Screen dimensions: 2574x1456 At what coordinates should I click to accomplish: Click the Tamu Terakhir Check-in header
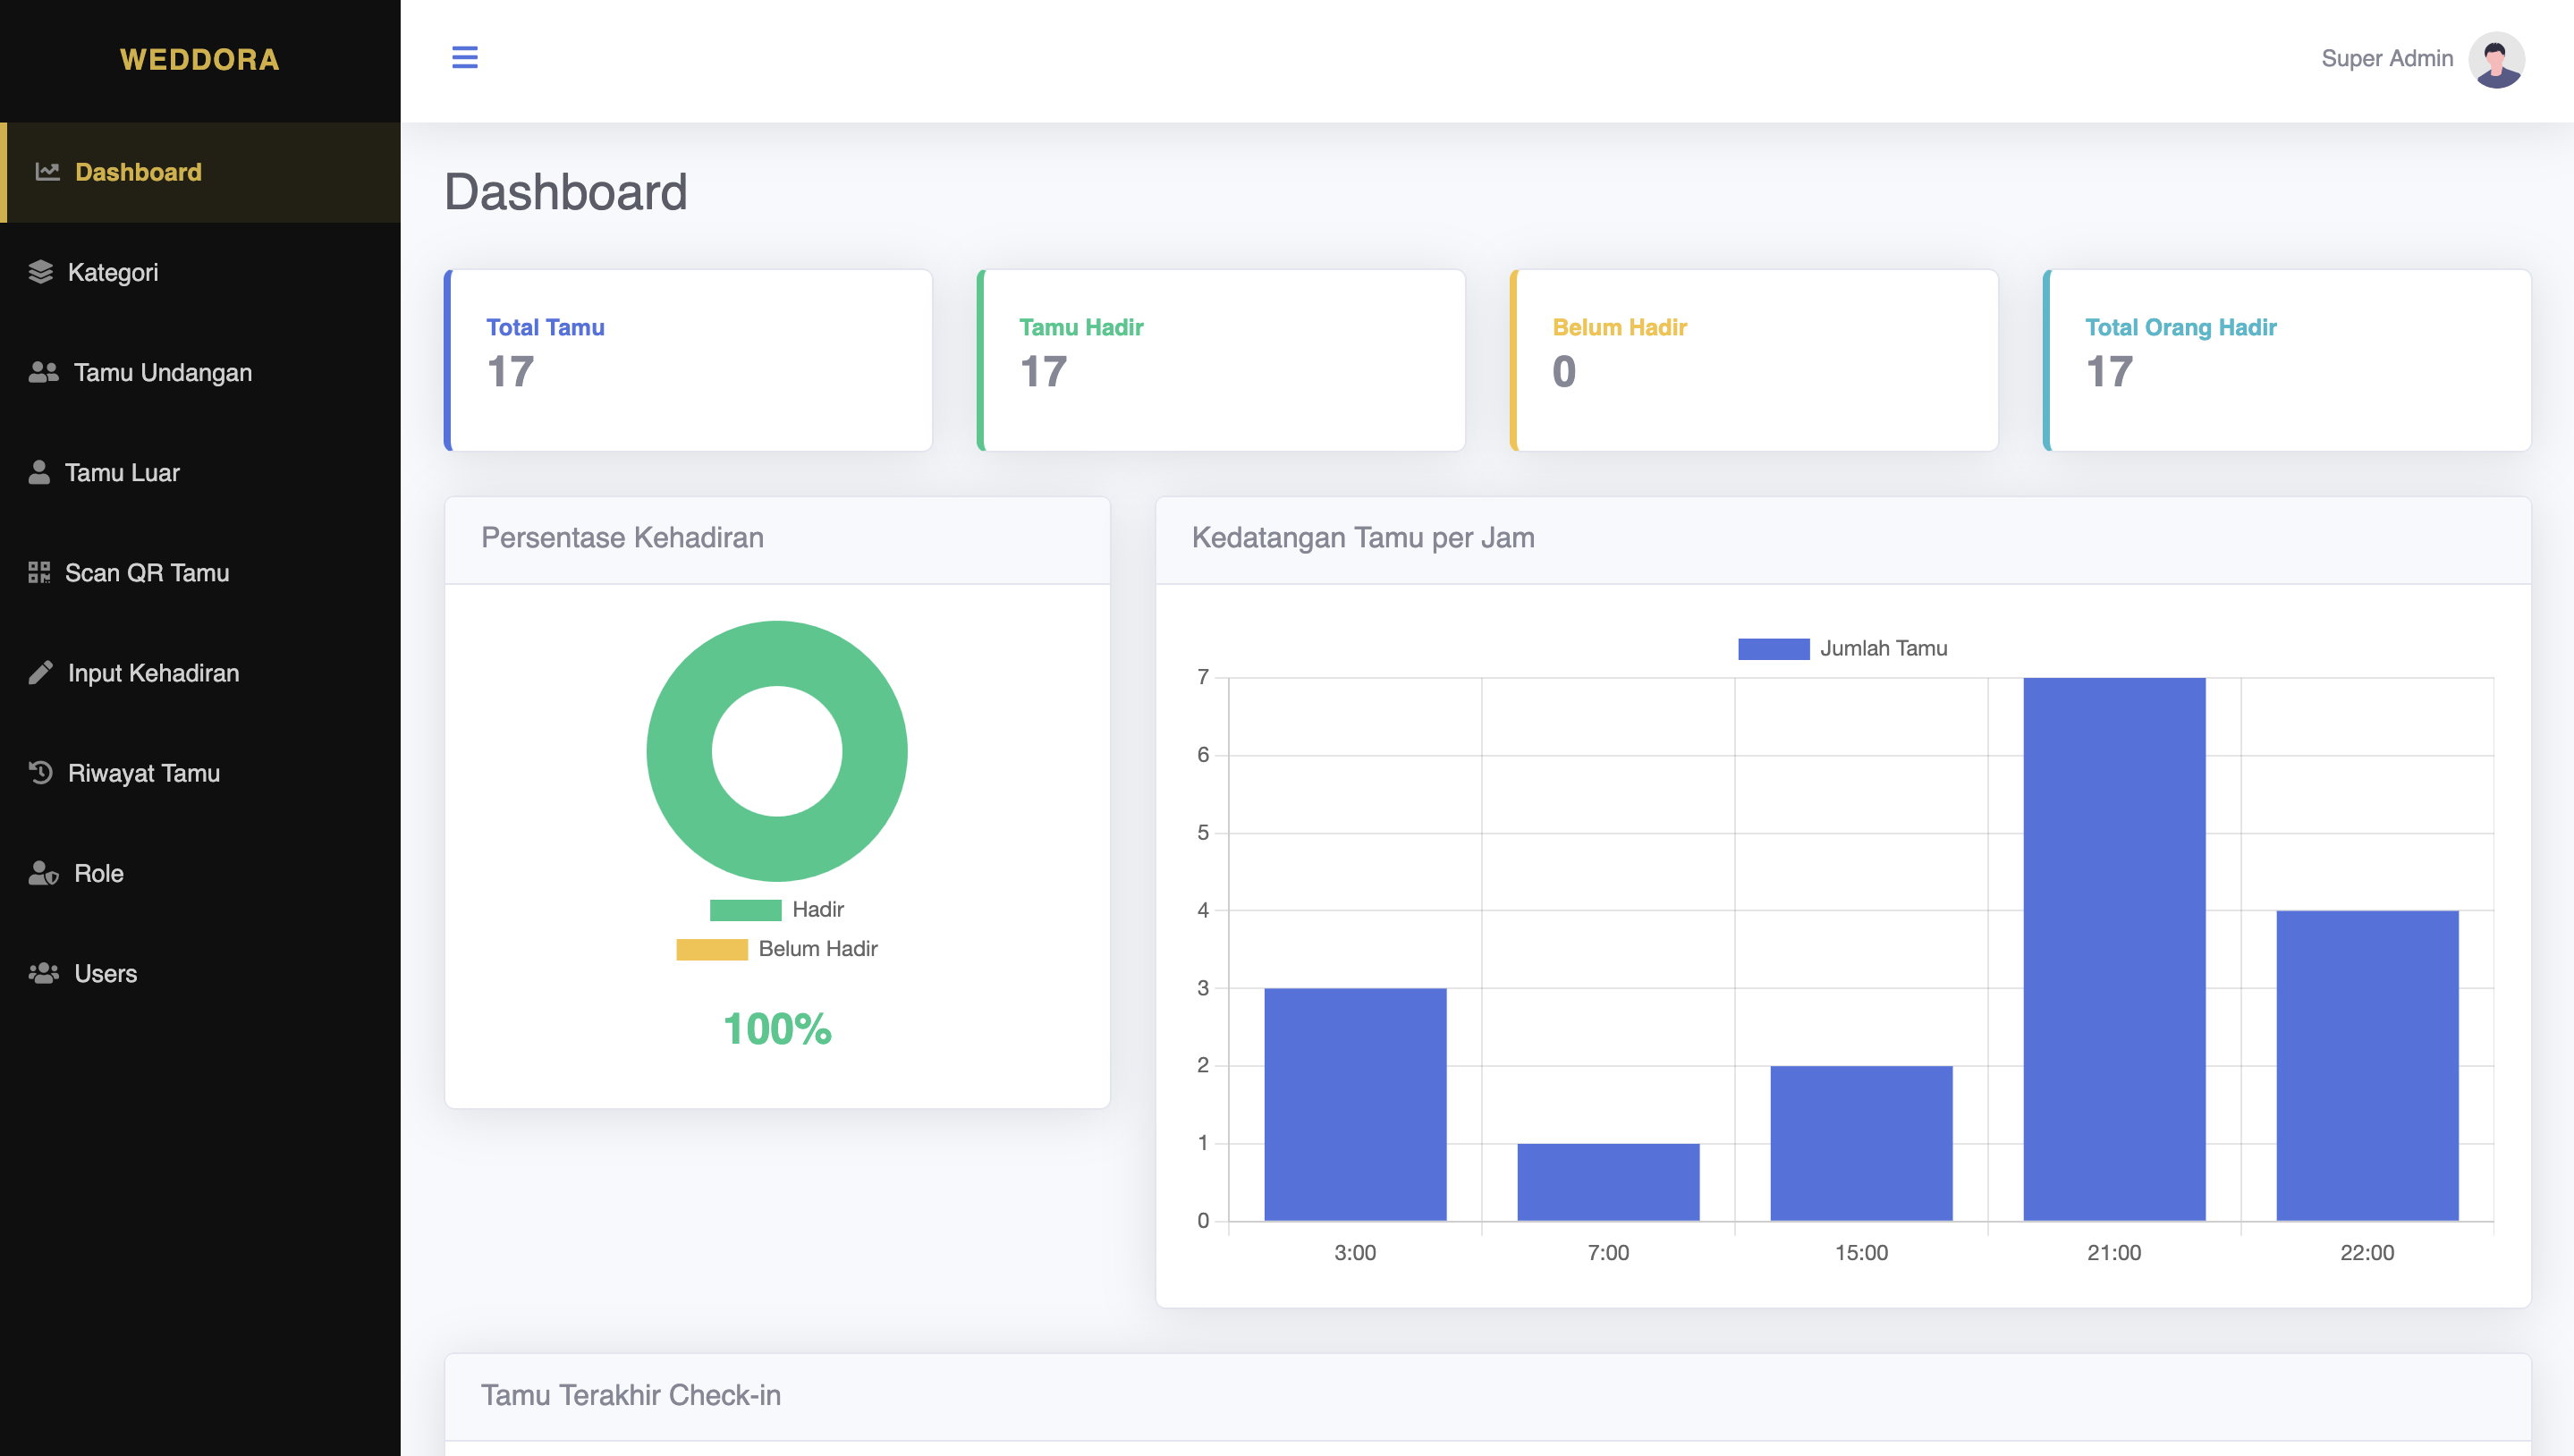(1487, 1396)
